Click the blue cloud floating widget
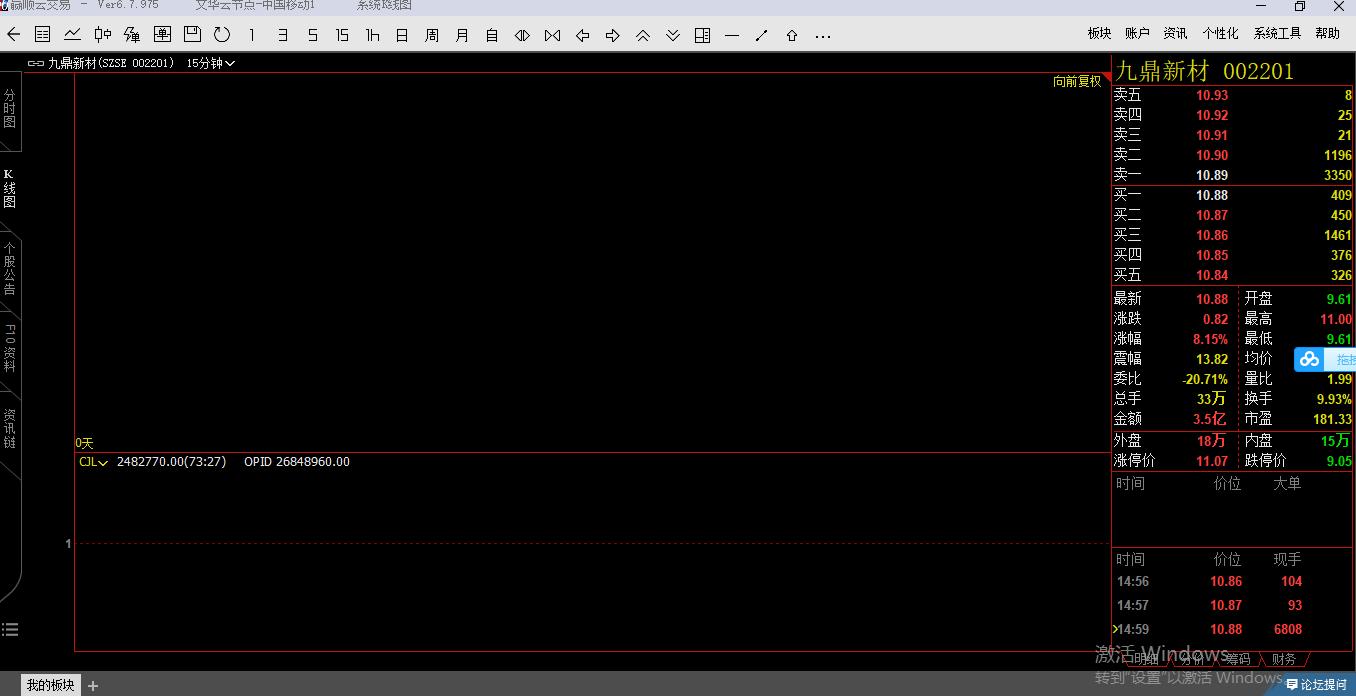Screen dimensions: 1356x696 (x=1310, y=360)
